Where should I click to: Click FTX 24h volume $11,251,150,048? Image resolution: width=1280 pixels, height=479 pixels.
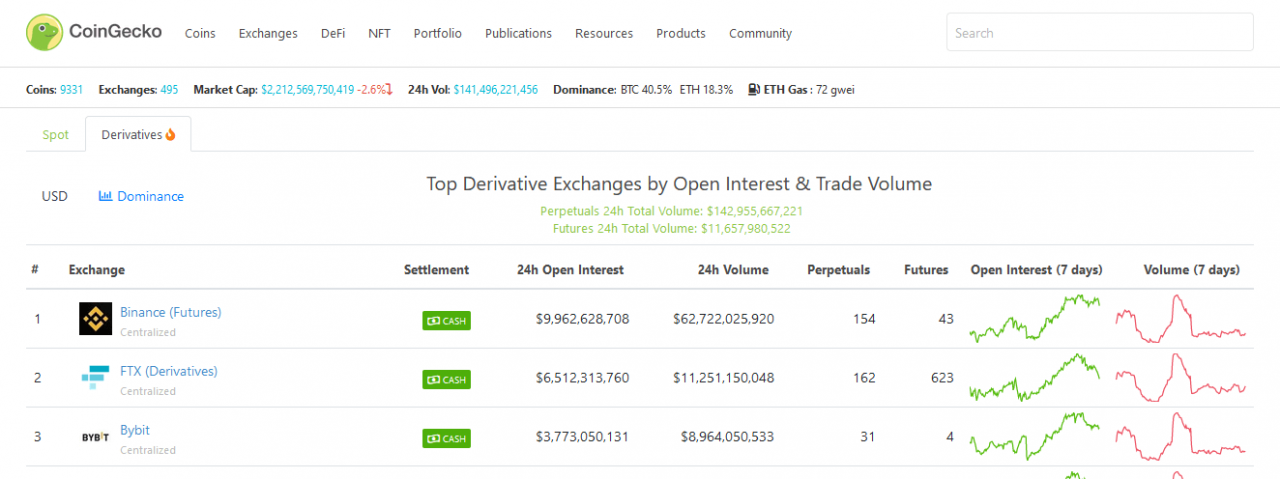[723, 378]
